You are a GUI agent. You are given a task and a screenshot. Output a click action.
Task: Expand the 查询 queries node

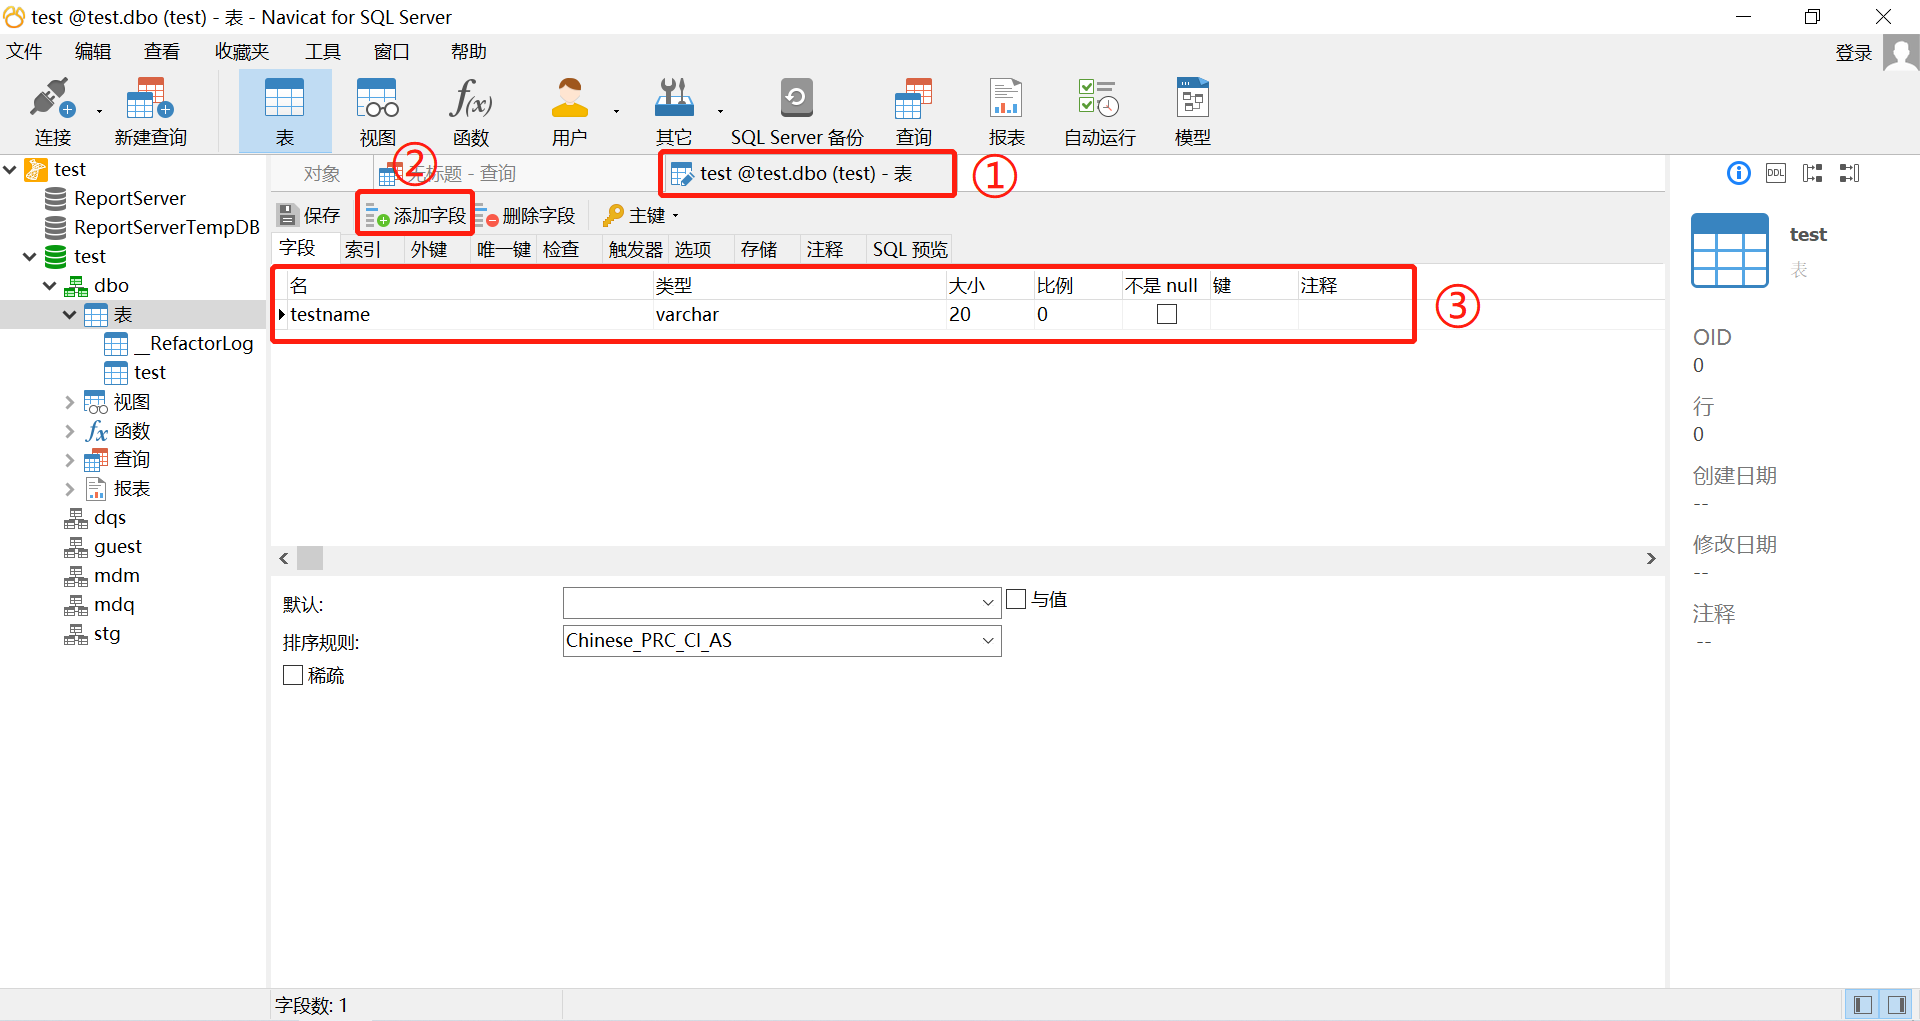pyautogui.click(x=70, y=460)
